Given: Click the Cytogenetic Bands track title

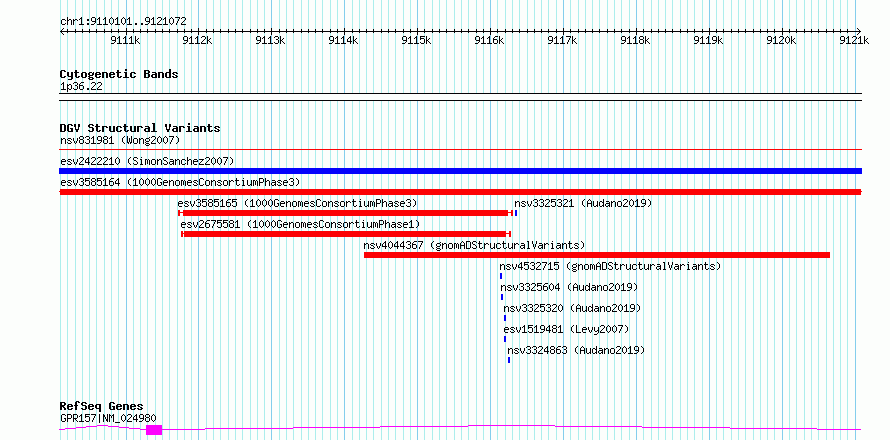Looking at the screenshot, I should 119,74.
